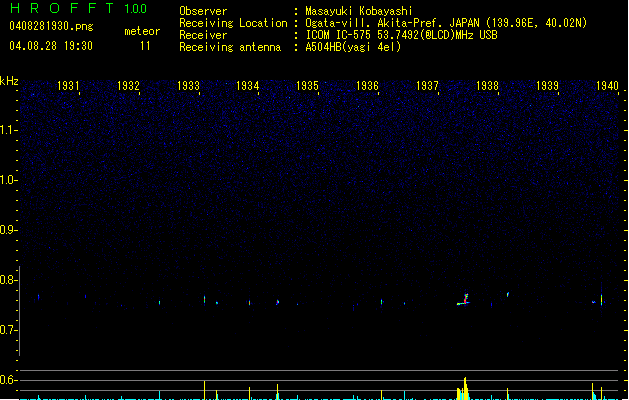Click the tallest yellow power peak before 1938
Screen dimensions: 629x400
(465, 388)
